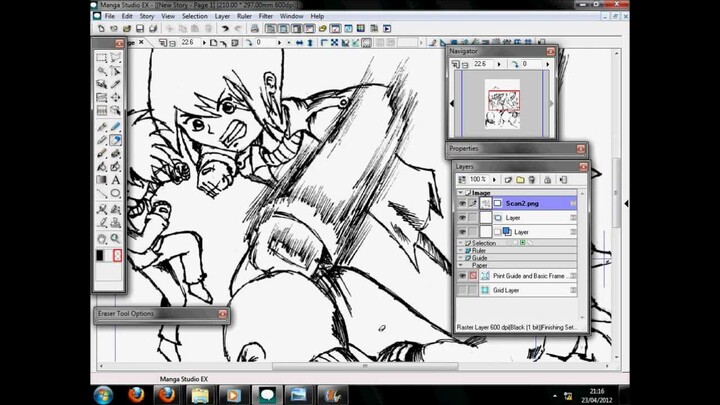Click the canvas horizontal scrollbar thumb
This screenshot has height=405, width=720.
365,366
